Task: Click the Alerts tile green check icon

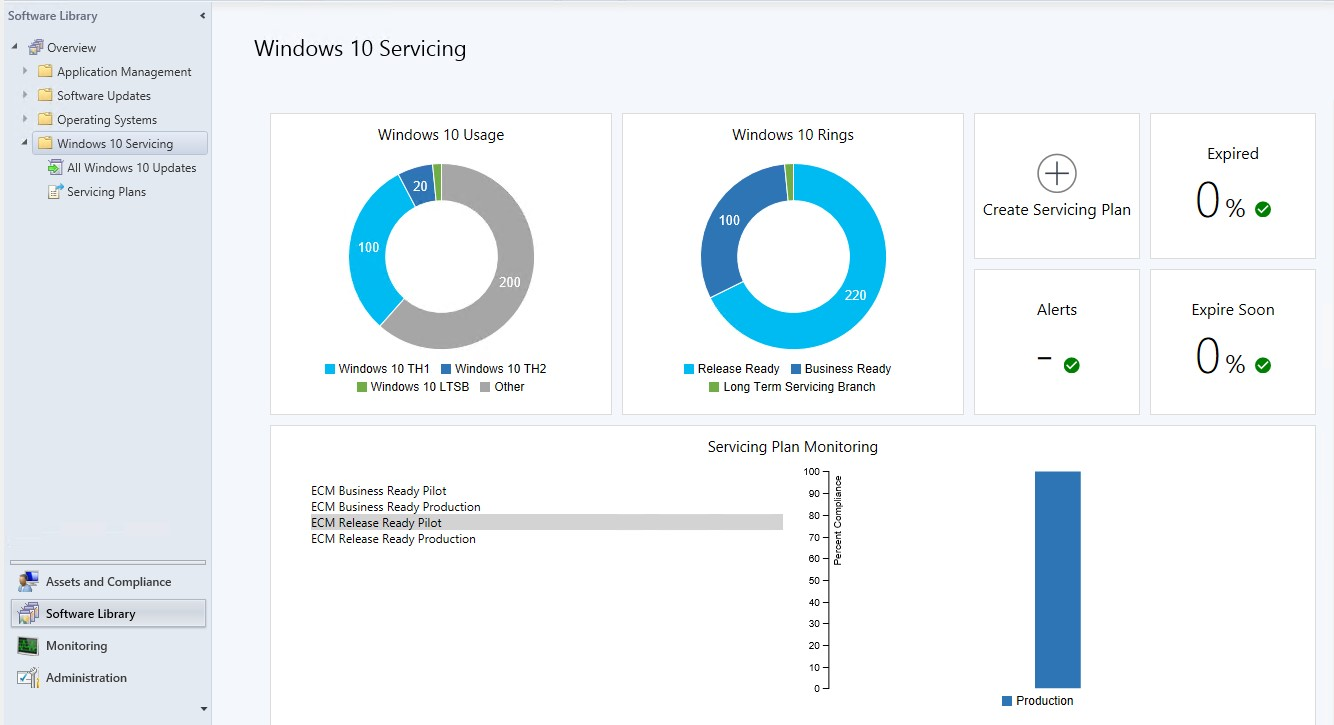Action: tap(1072, 365)
